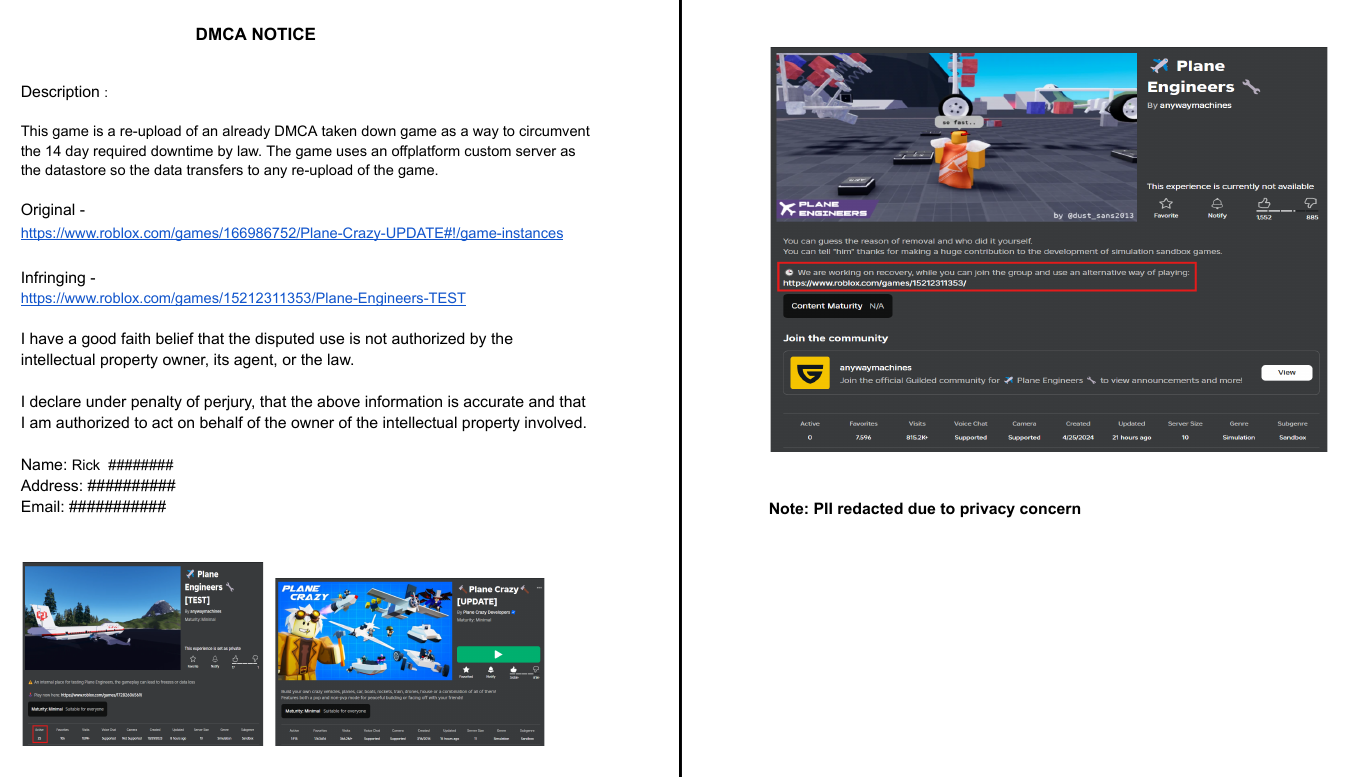Click Notify bell on large Plane Engineers page
Screen dimensions: 1348x777
coord(1217,203)
